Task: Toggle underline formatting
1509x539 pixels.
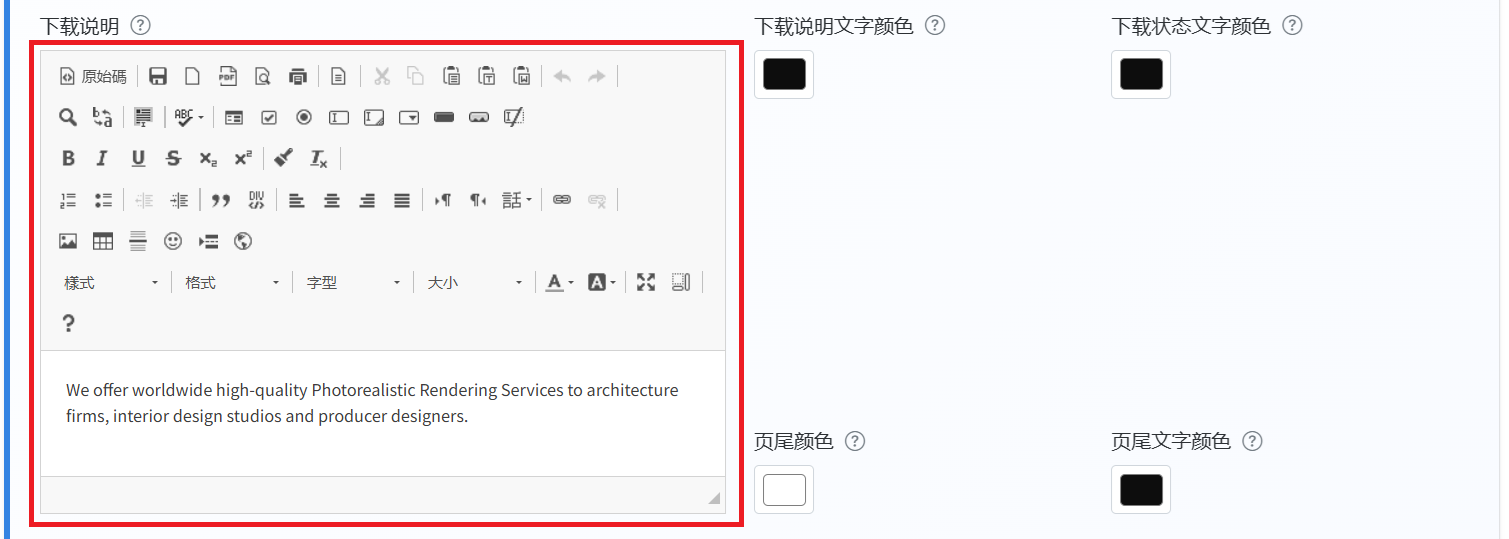Action: [138, 158]
